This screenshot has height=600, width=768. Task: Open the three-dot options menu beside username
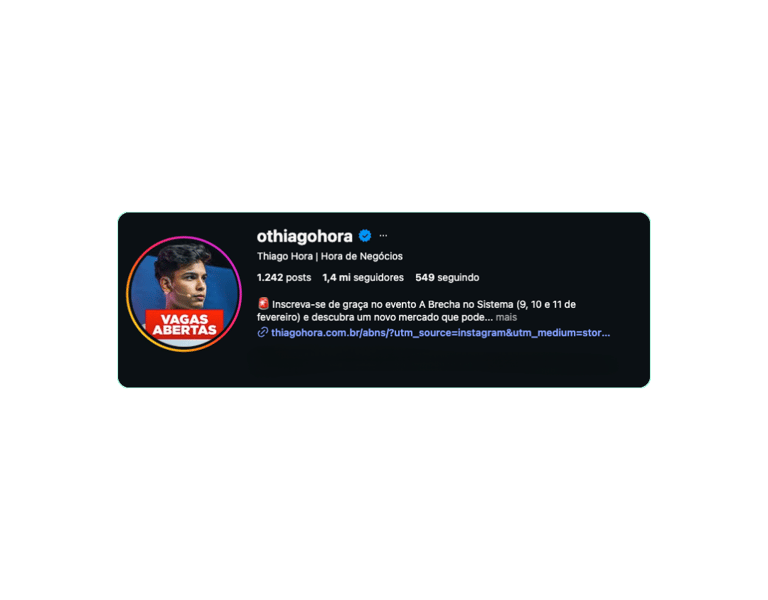383,236
